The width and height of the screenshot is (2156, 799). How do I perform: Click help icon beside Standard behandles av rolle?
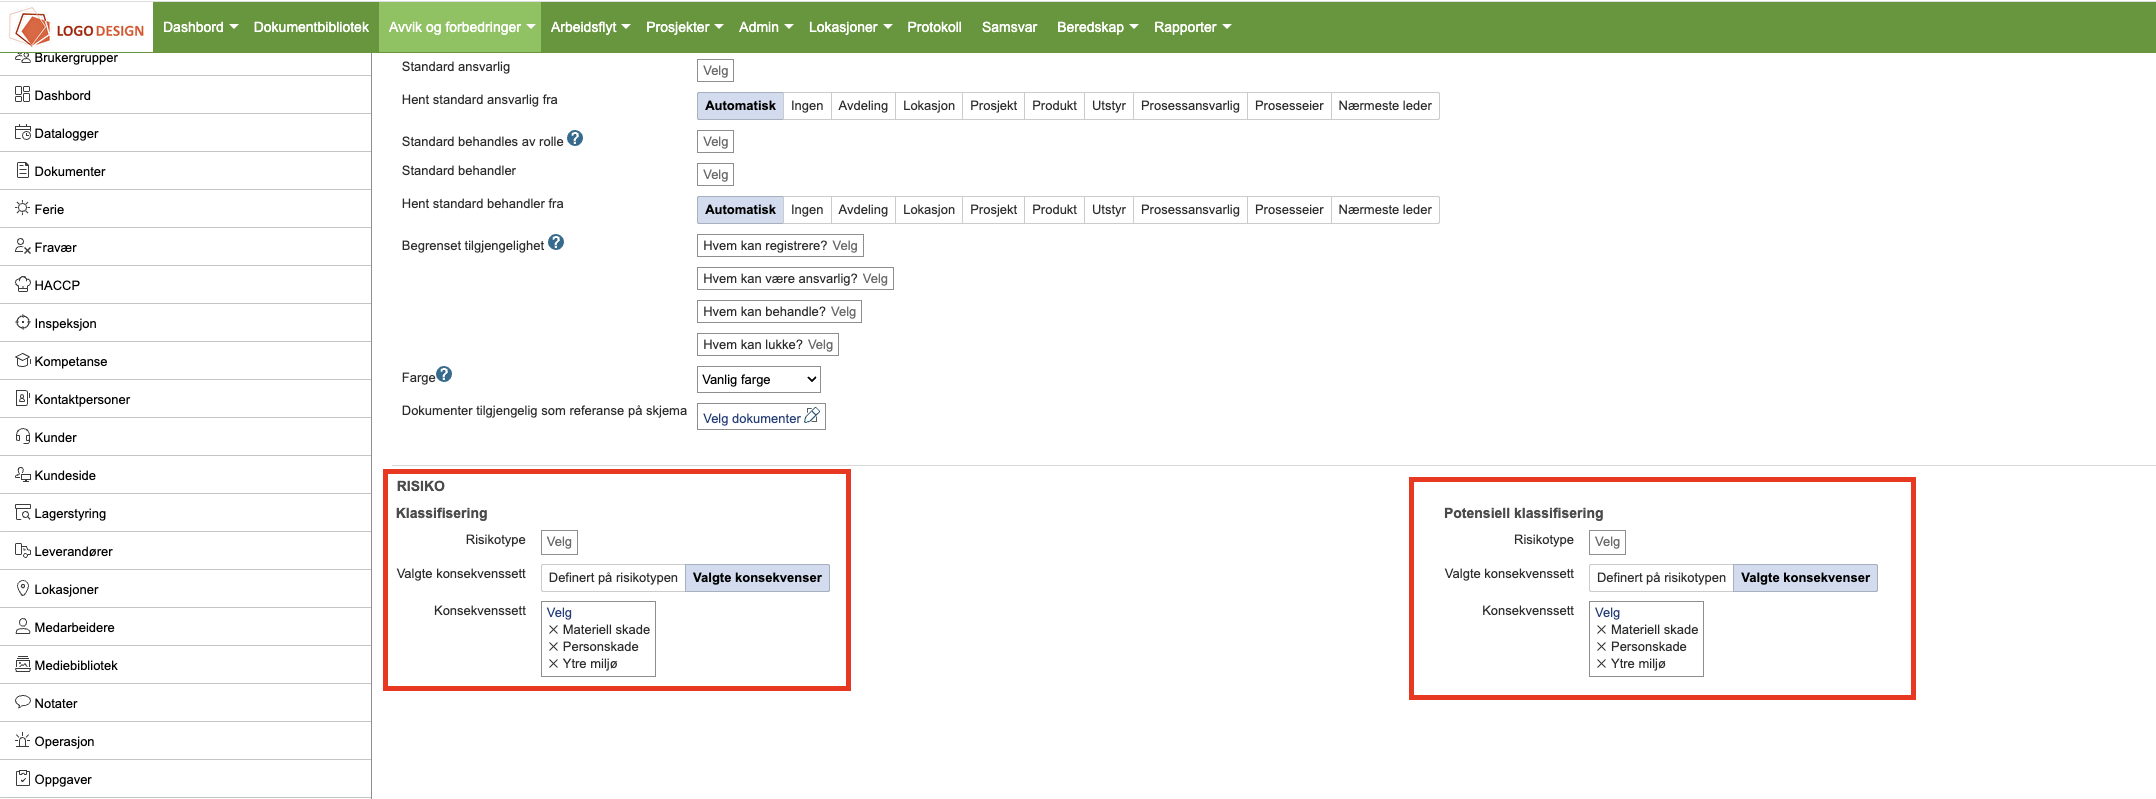(x=575, y=138)
